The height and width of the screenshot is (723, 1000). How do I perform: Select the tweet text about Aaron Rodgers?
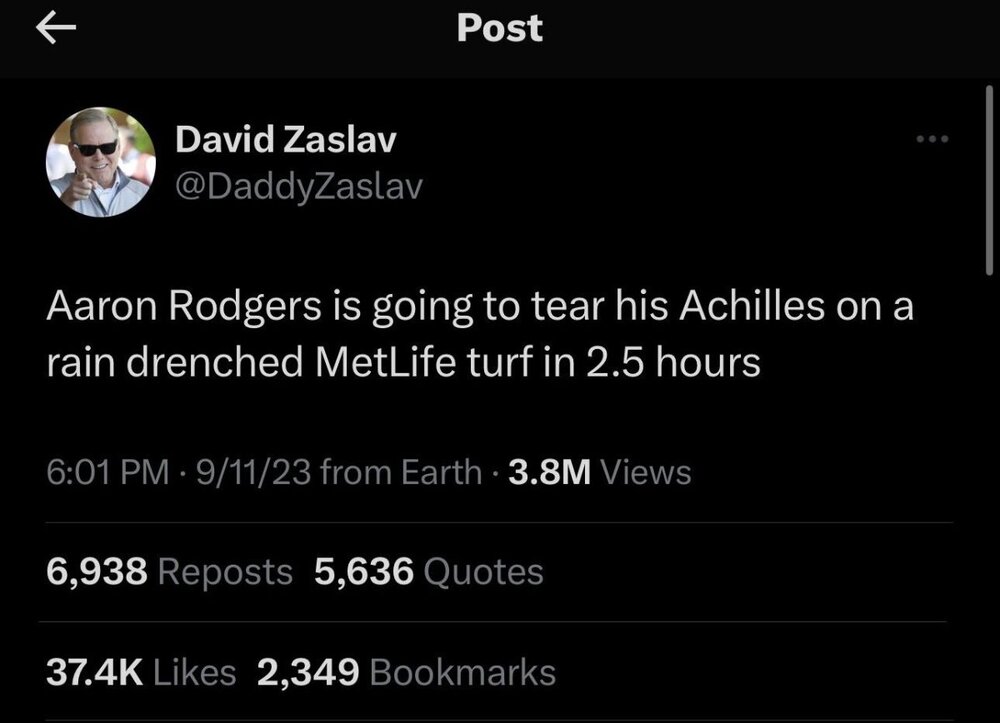[x=480, y=333]
